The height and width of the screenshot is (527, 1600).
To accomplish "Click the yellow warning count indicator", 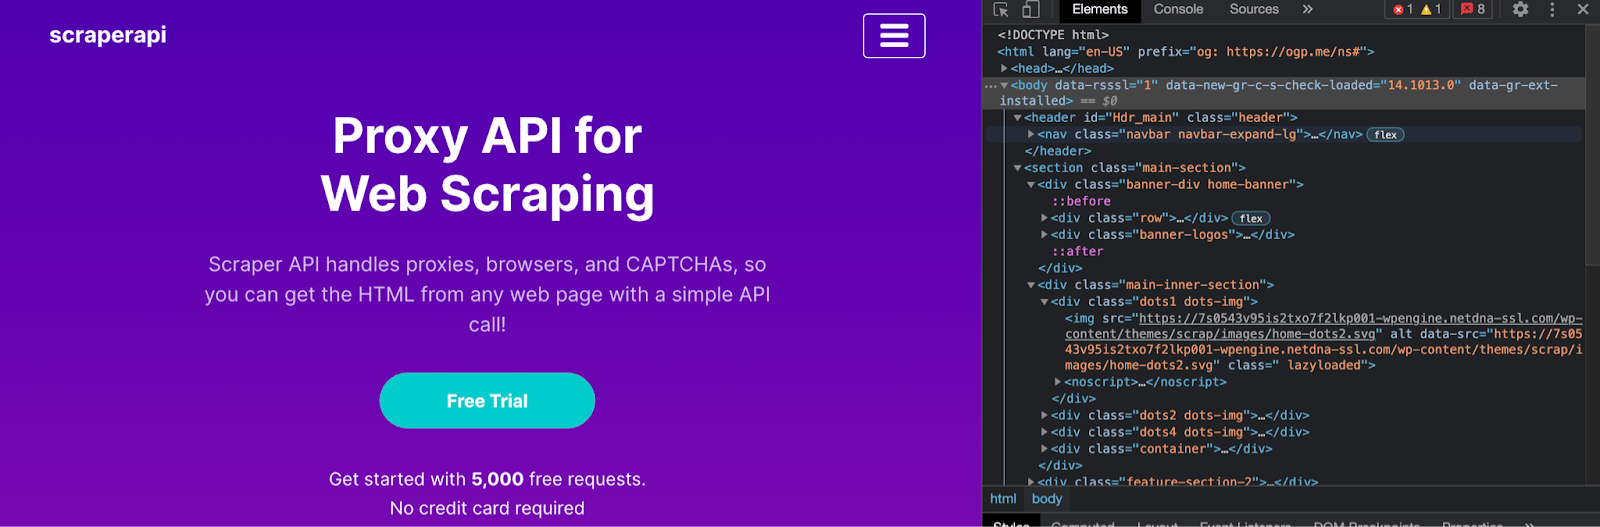I will click(1431, 10).
